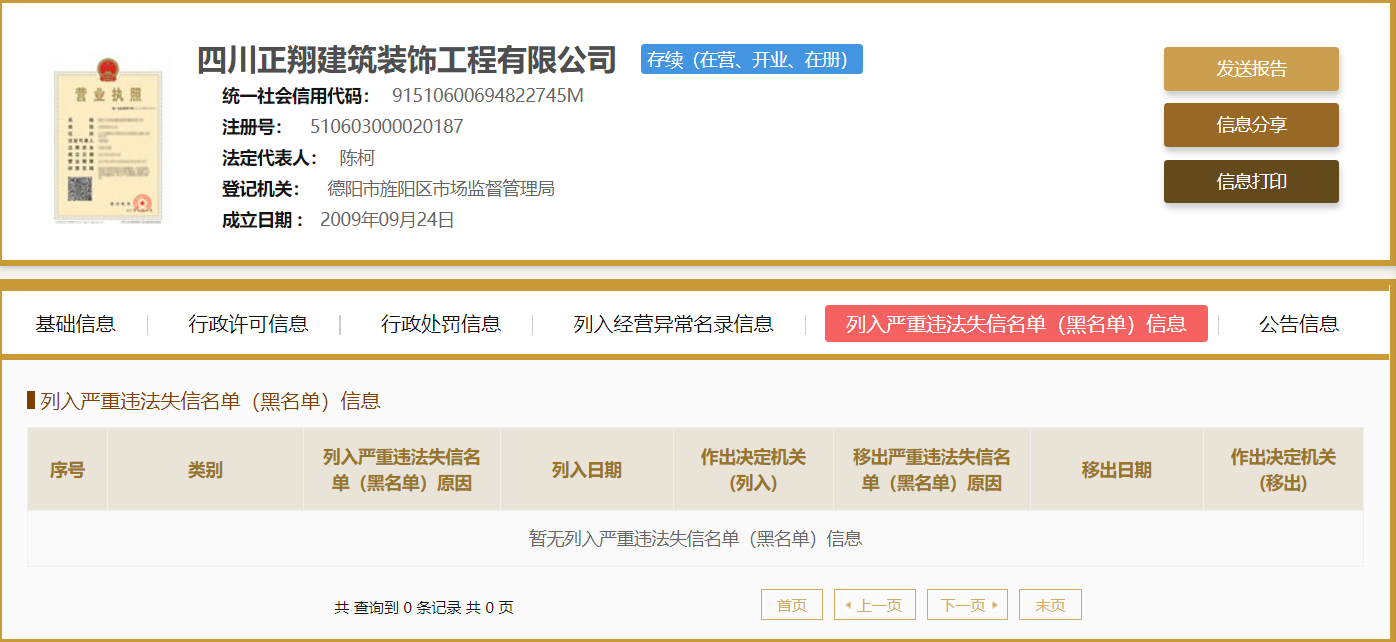Select credit code 91510600694822745M
Viewport: 1396px width, 642px height.
(x=487, y=96)
